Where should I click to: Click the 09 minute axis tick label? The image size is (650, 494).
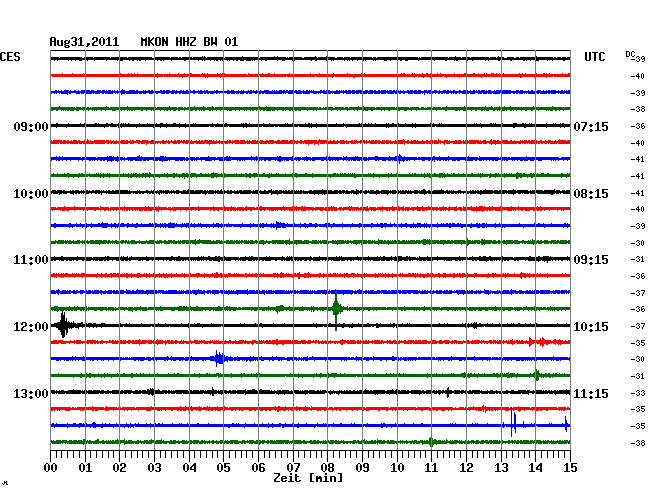pos(362,467)
